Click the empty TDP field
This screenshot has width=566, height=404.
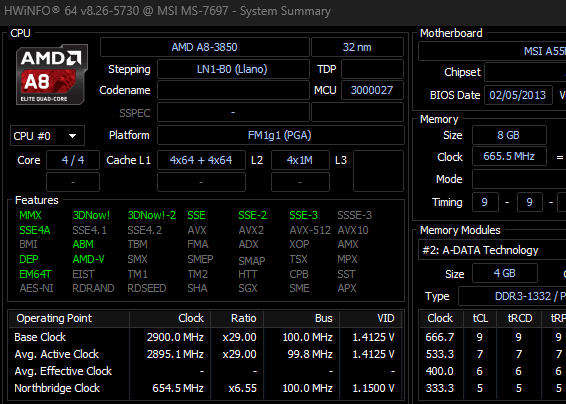coord(372,69)
